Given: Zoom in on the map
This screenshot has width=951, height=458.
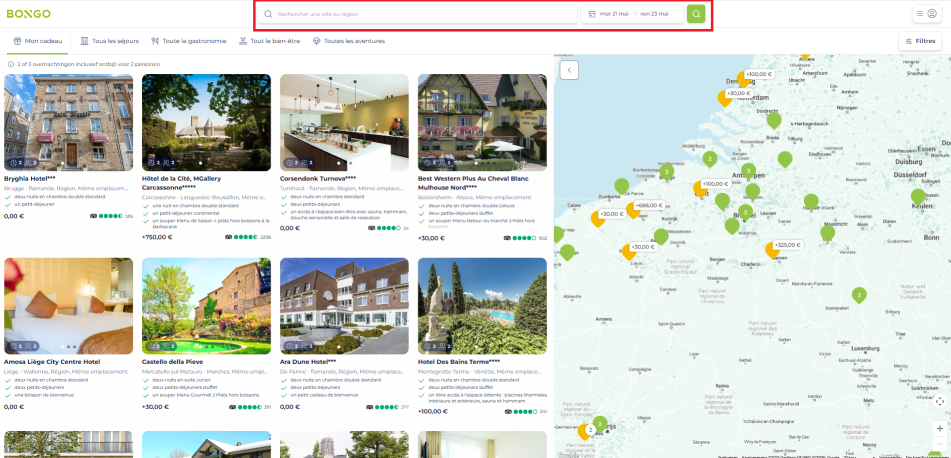Looking at the screenshot, I should (x=939, y=428).
